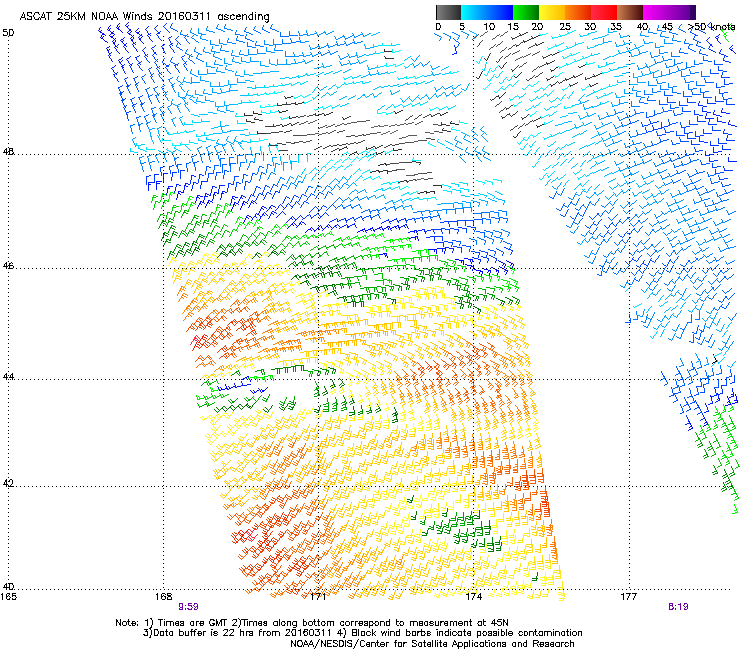The height and width of the screenshot is (650, 740).
Task: Click the latitude axis label '44'
Action: coord(9,377)
